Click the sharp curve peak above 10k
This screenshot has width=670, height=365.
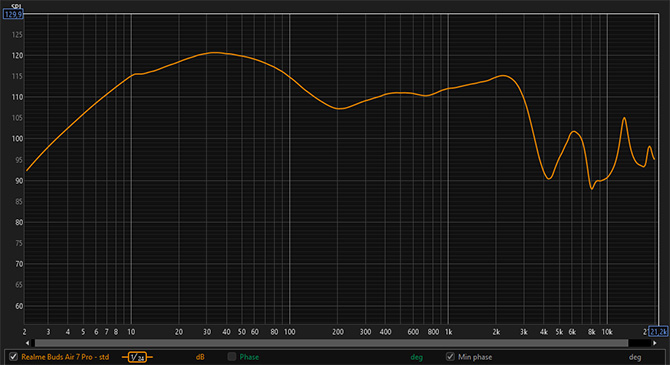point(625,118)
